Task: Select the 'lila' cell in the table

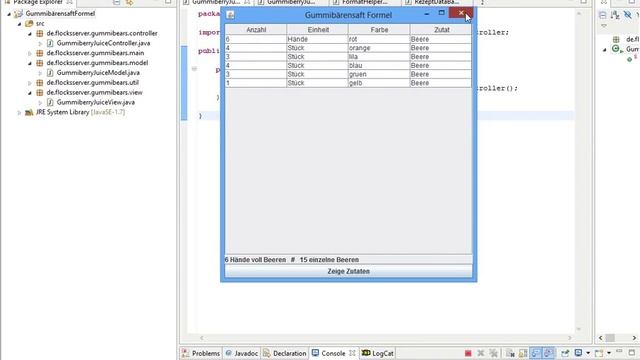Action: click(379, 57)
